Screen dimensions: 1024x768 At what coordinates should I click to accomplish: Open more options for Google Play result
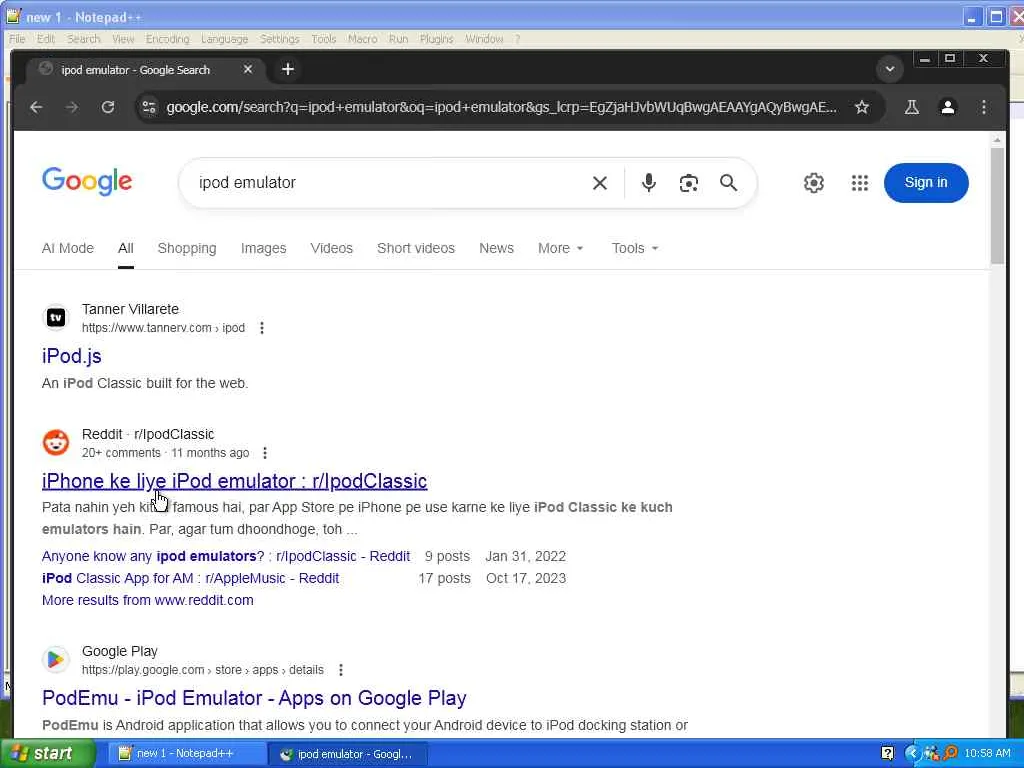(341, 670)
